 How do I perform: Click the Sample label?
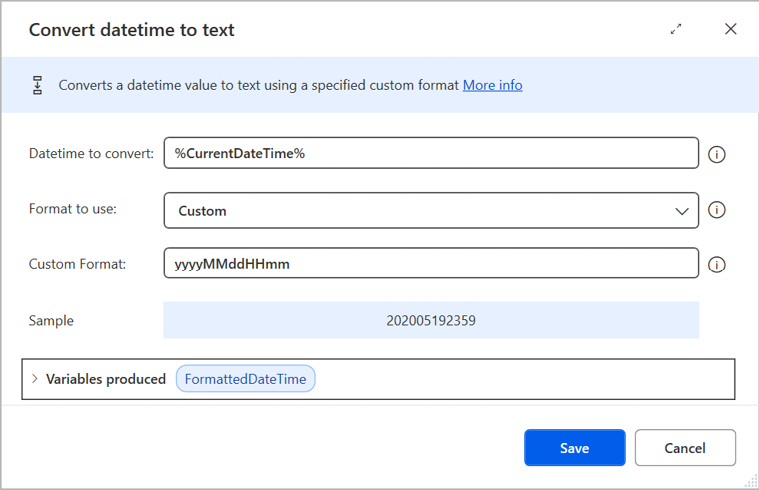point(51,321)
